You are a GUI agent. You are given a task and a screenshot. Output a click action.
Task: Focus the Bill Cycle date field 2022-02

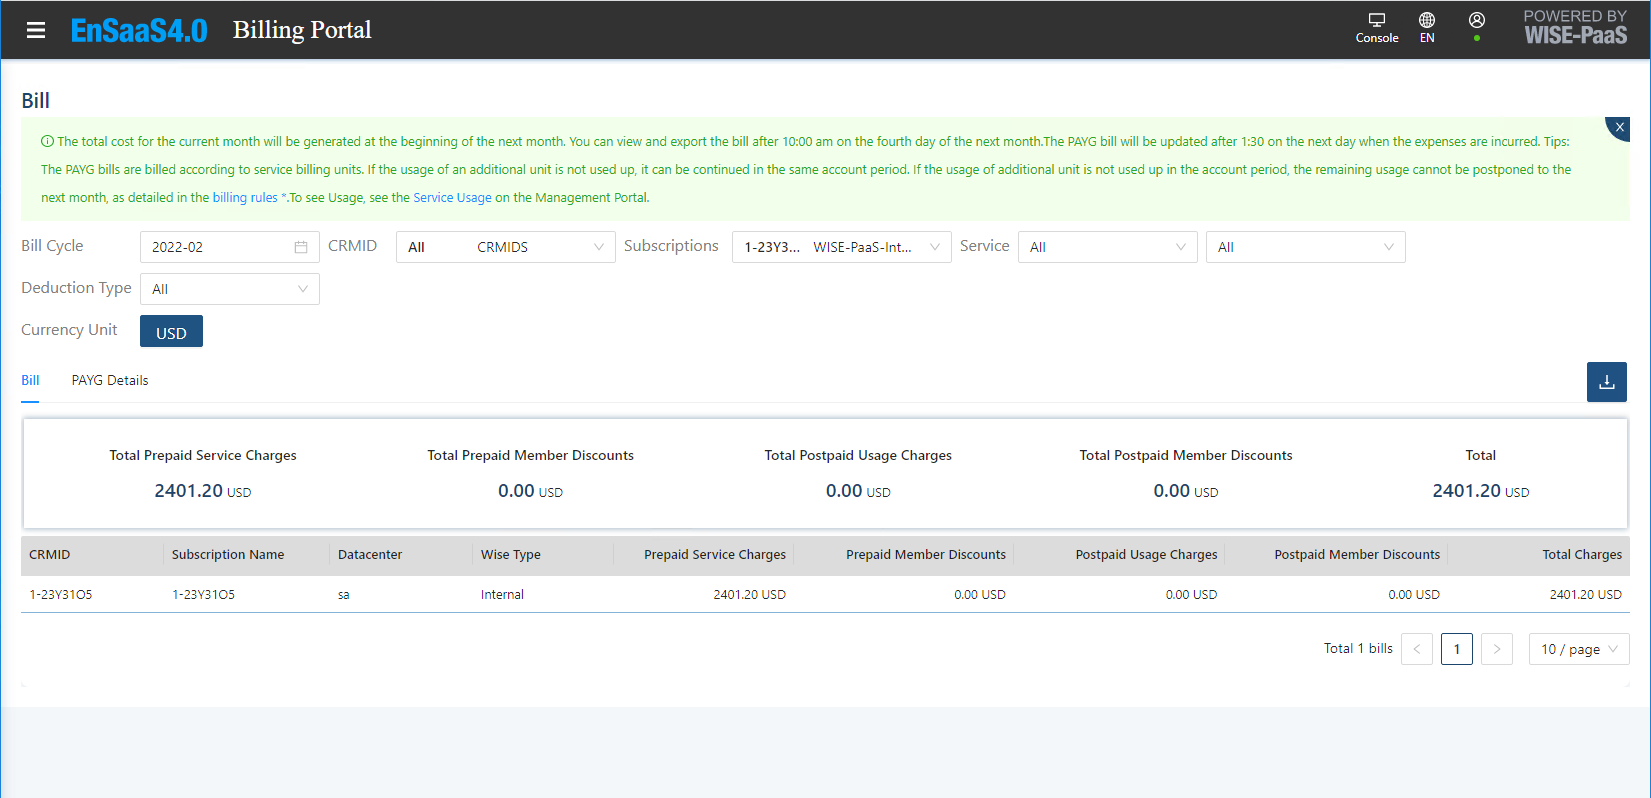click(x=230, y=247)
